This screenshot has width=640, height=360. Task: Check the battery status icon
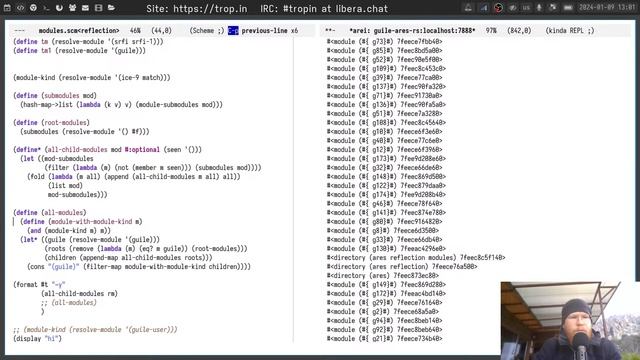(x=568, y=8)
